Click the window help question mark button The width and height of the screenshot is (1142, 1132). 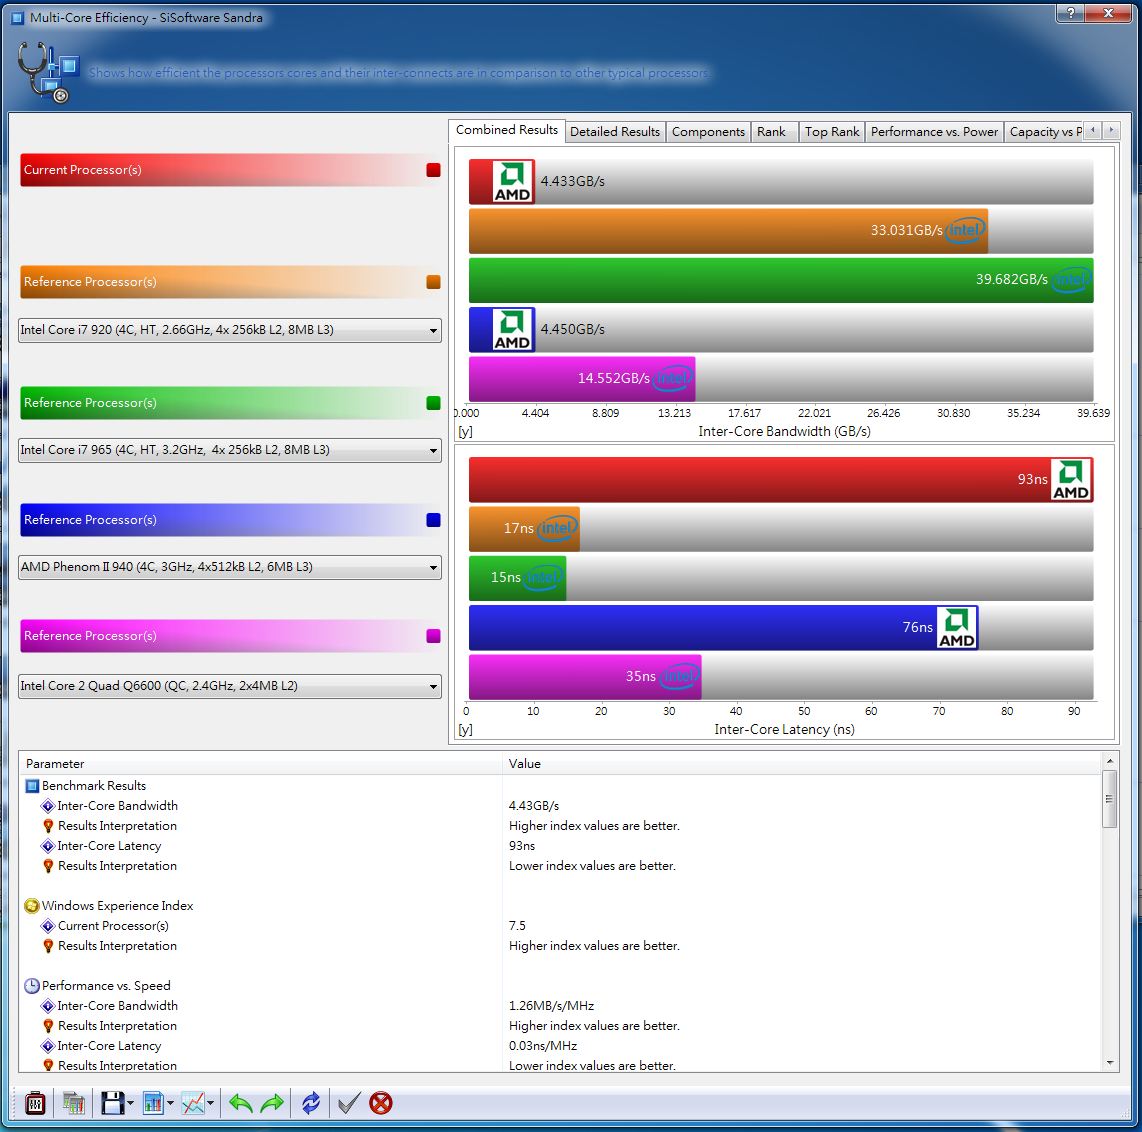1070,14
